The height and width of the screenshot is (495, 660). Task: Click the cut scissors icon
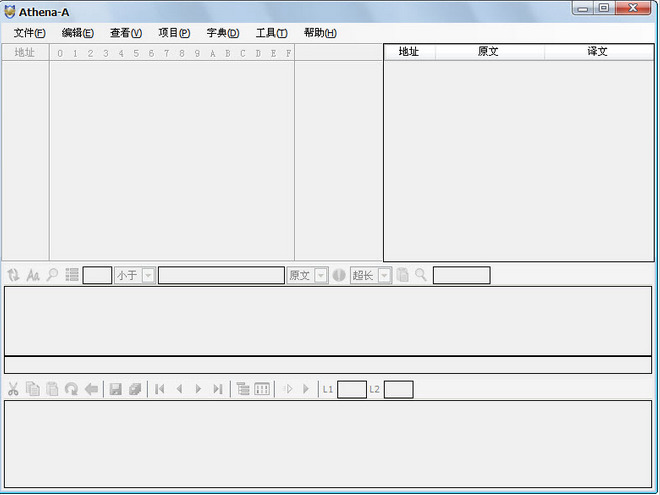(x=13, y=389)
